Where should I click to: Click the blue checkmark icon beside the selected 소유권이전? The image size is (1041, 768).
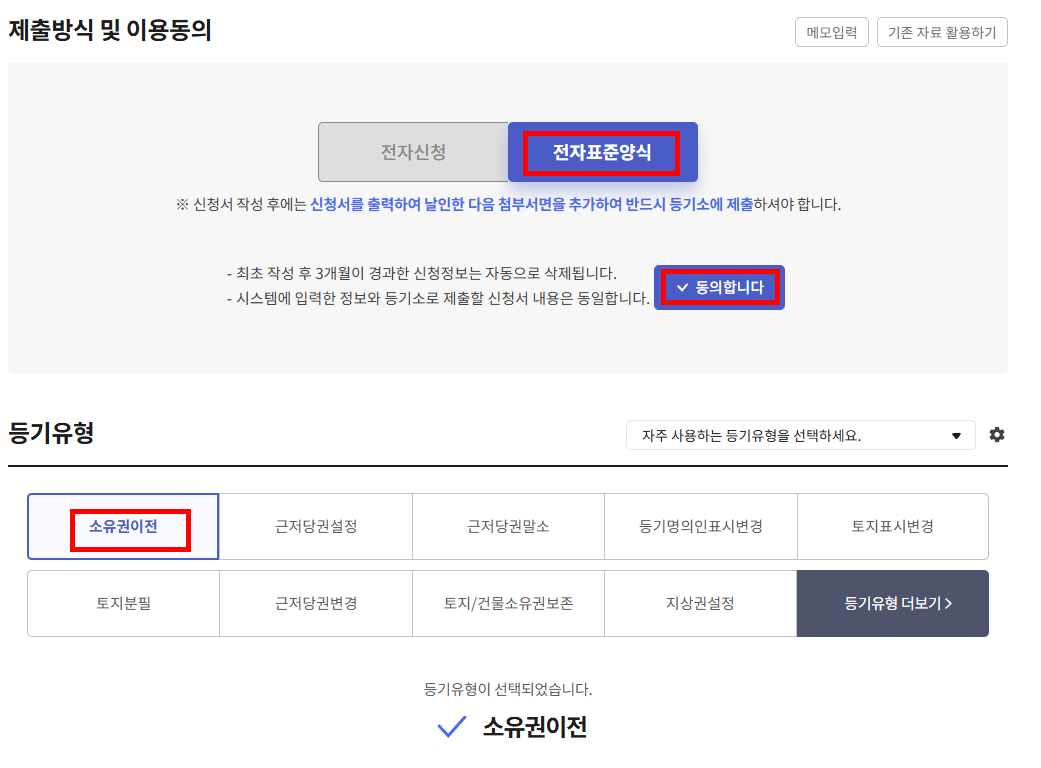(453, 728)
